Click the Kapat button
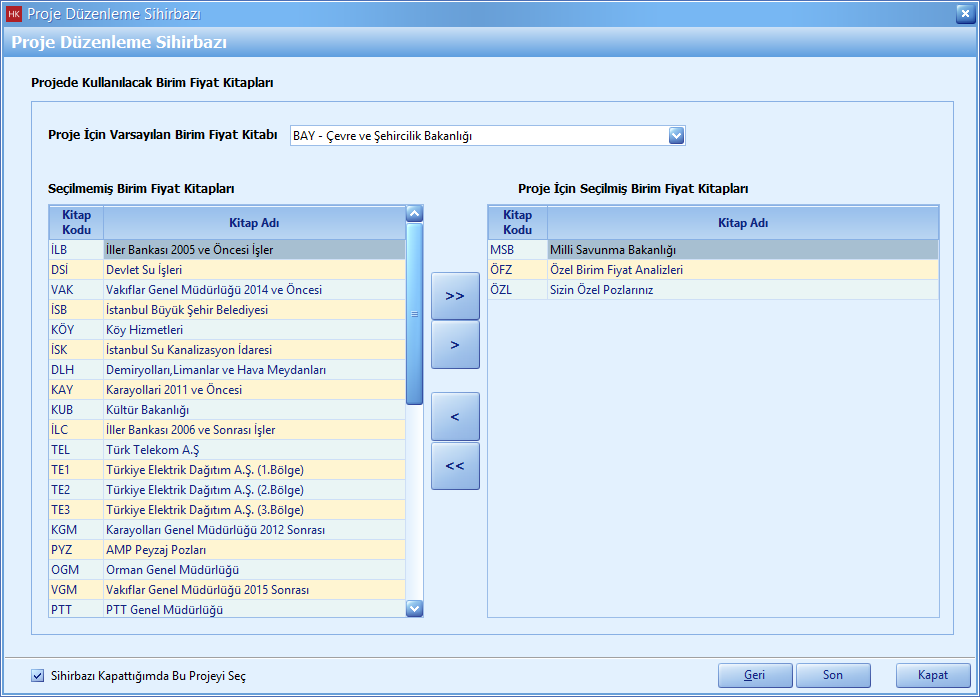980x697 pixels. 933,675
